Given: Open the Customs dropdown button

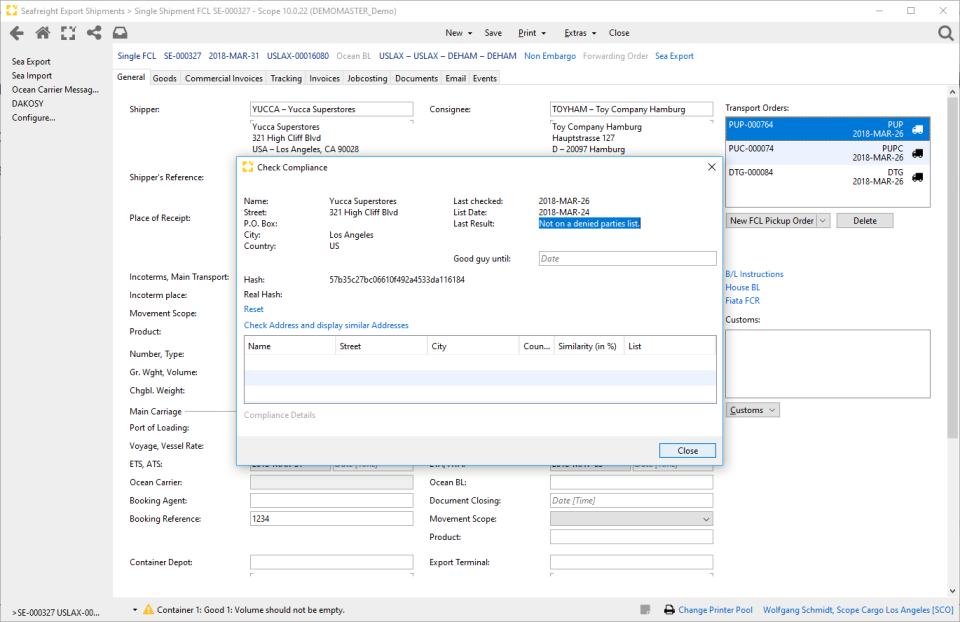Looking at the screenshot, I should coord(752,410).
